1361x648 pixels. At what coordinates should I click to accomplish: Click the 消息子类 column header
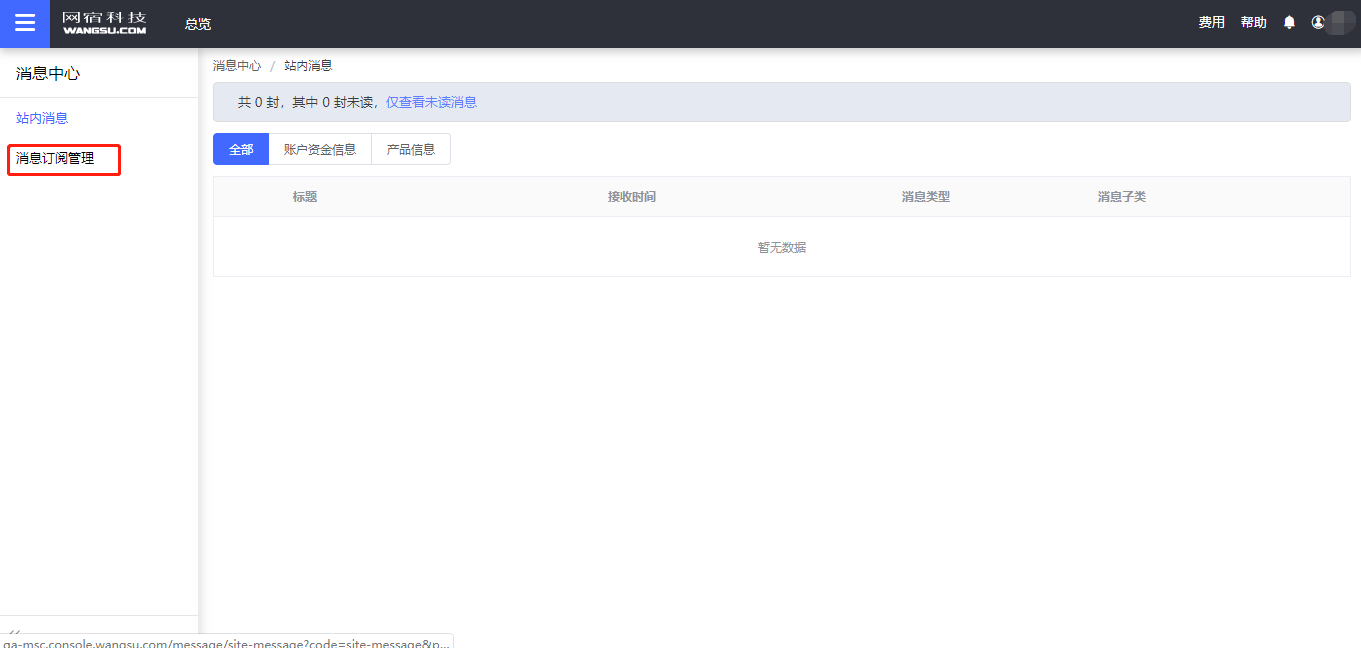click(1121, 197)
